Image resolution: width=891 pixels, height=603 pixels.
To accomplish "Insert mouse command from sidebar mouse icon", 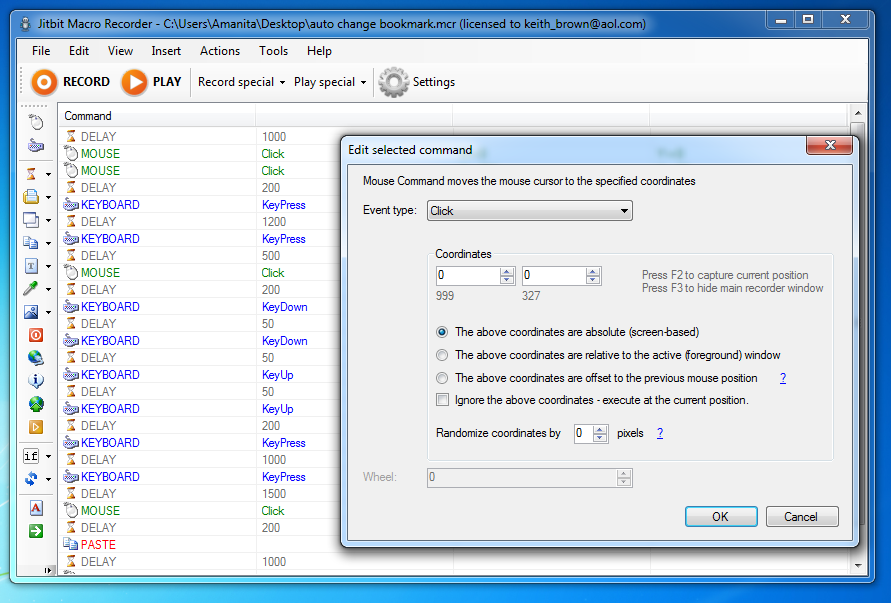I will click(x=36, y=122).
